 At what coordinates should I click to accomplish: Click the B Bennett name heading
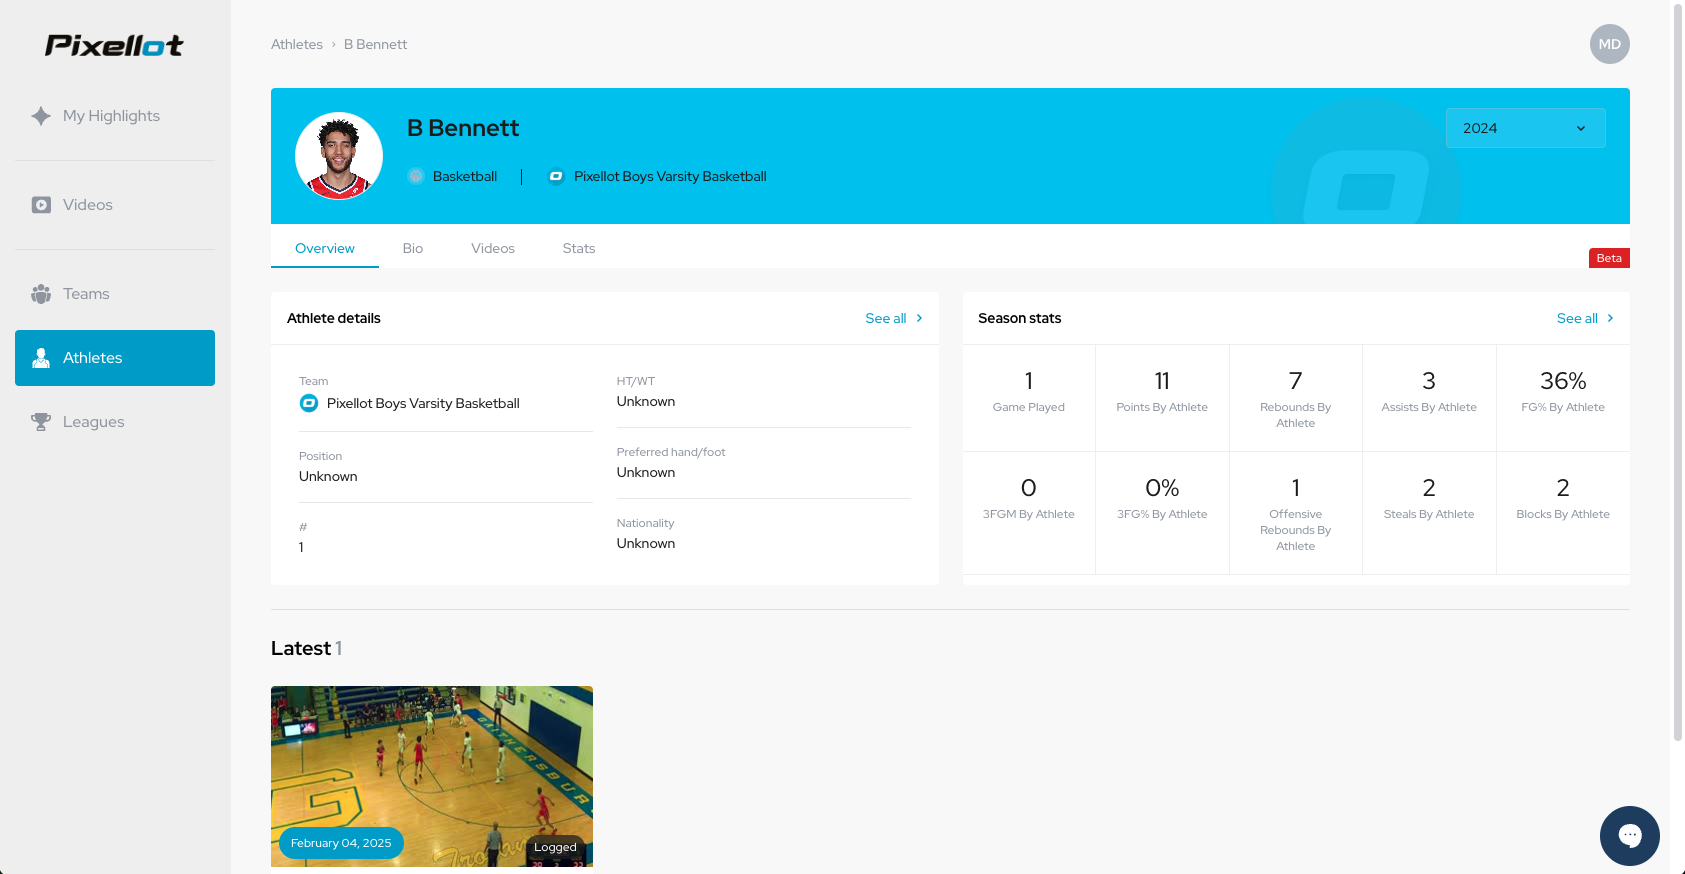[x=463, y=128]
